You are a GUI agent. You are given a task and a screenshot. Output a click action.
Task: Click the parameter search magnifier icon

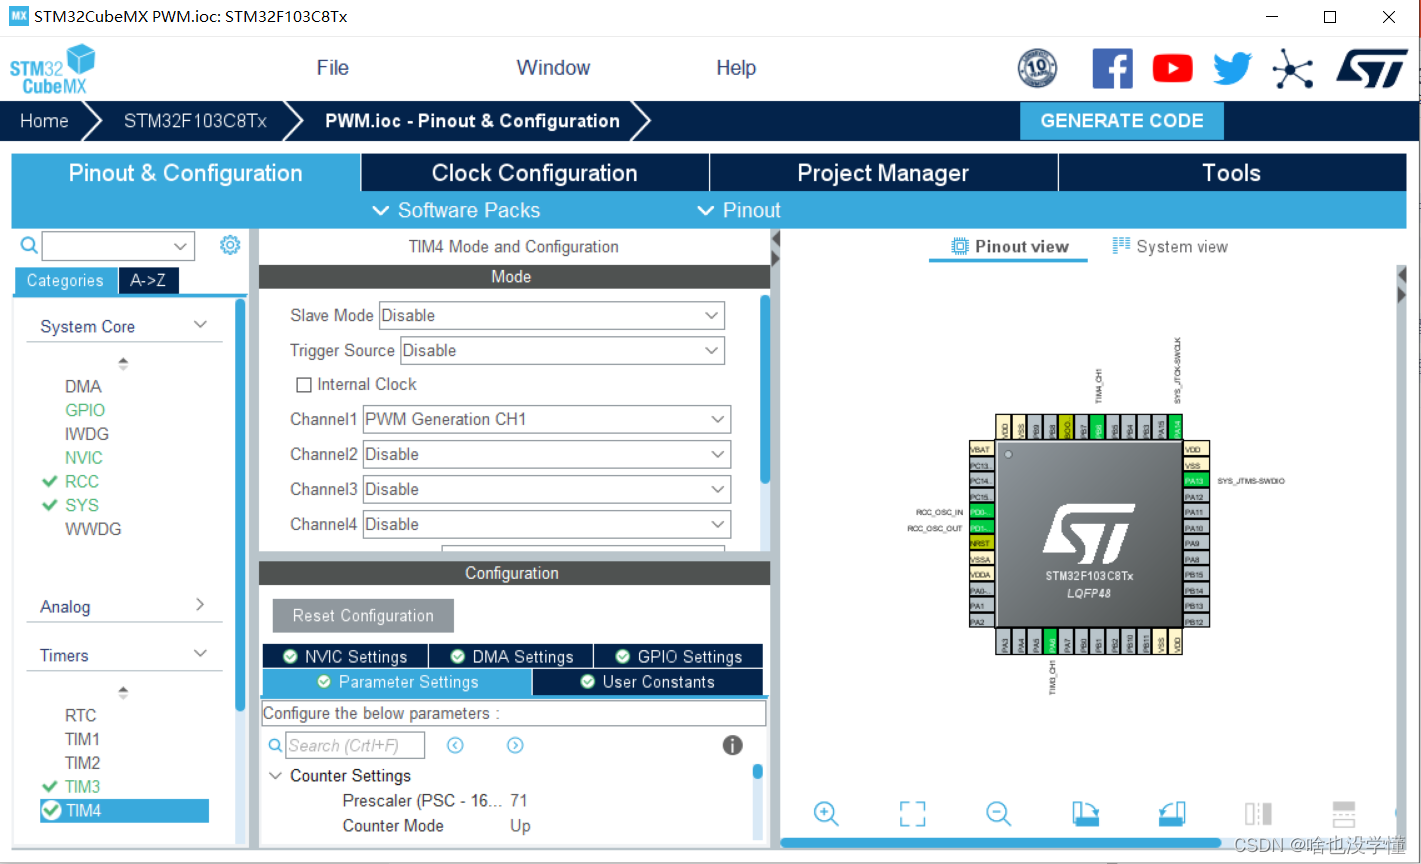tap(276, 745)
